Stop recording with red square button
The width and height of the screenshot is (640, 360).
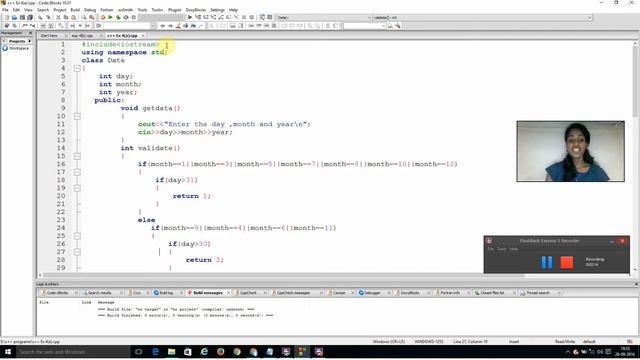tap(567, 262)
